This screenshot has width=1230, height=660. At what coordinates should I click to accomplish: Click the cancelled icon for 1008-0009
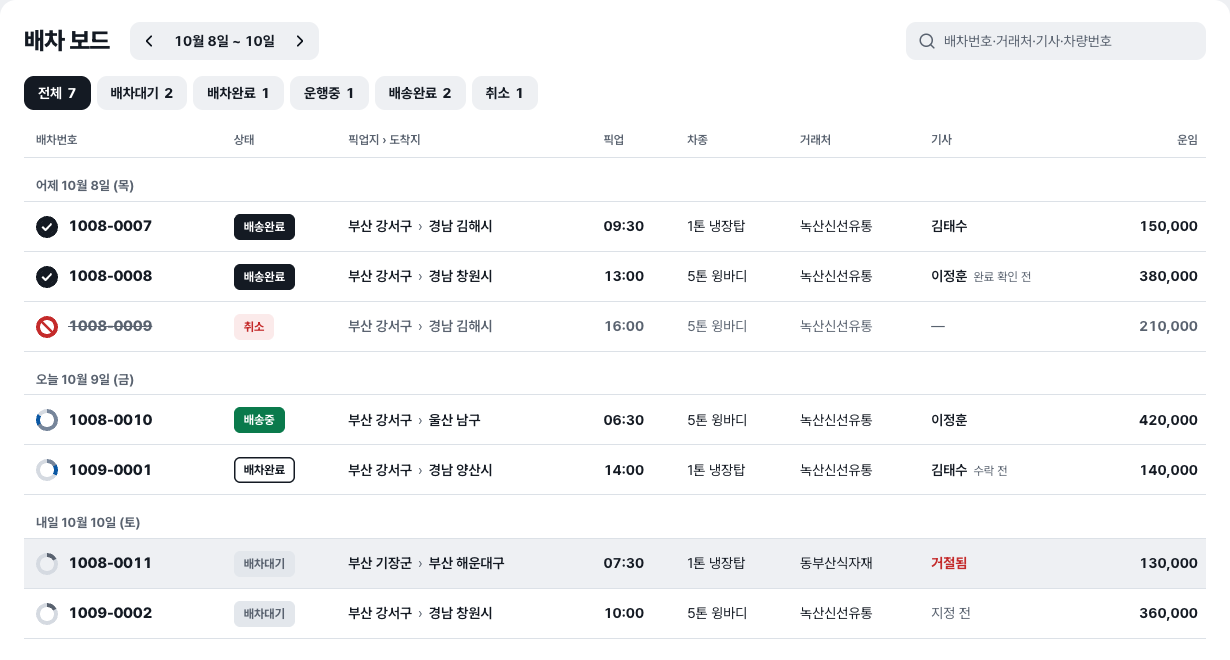[47, 327]
